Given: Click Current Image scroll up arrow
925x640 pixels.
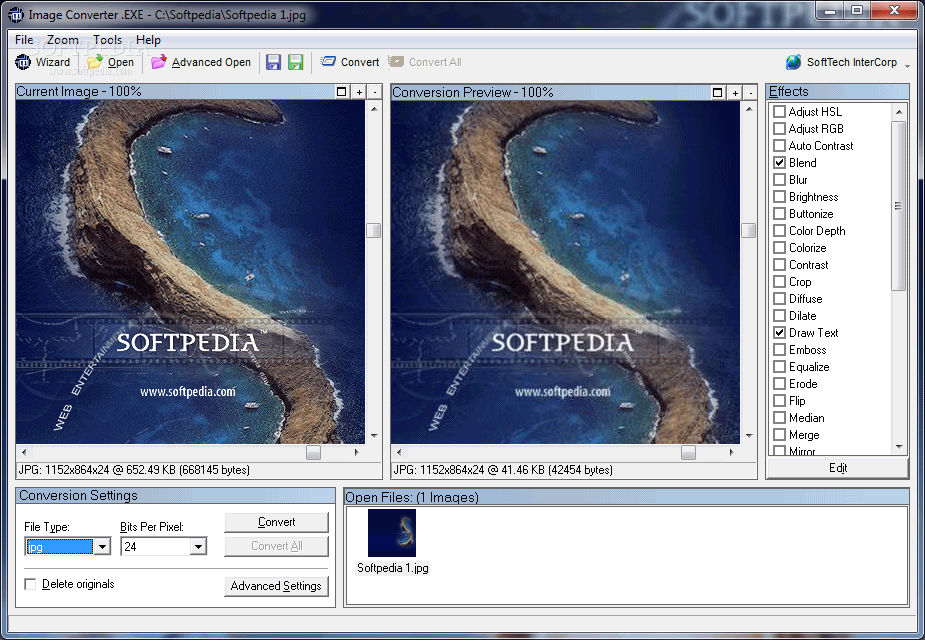Looking at the screenshot, I should click(x=374, y=109).
